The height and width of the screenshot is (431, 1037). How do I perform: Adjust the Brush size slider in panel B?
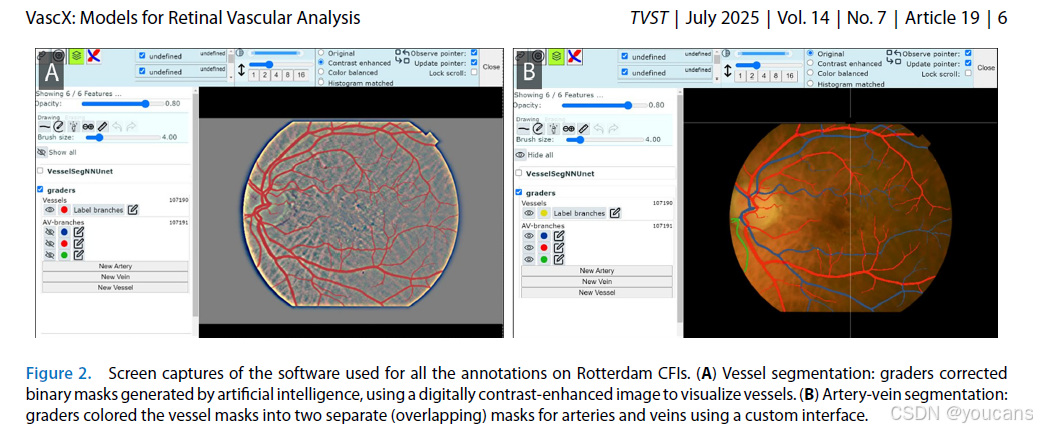point(604,139)
